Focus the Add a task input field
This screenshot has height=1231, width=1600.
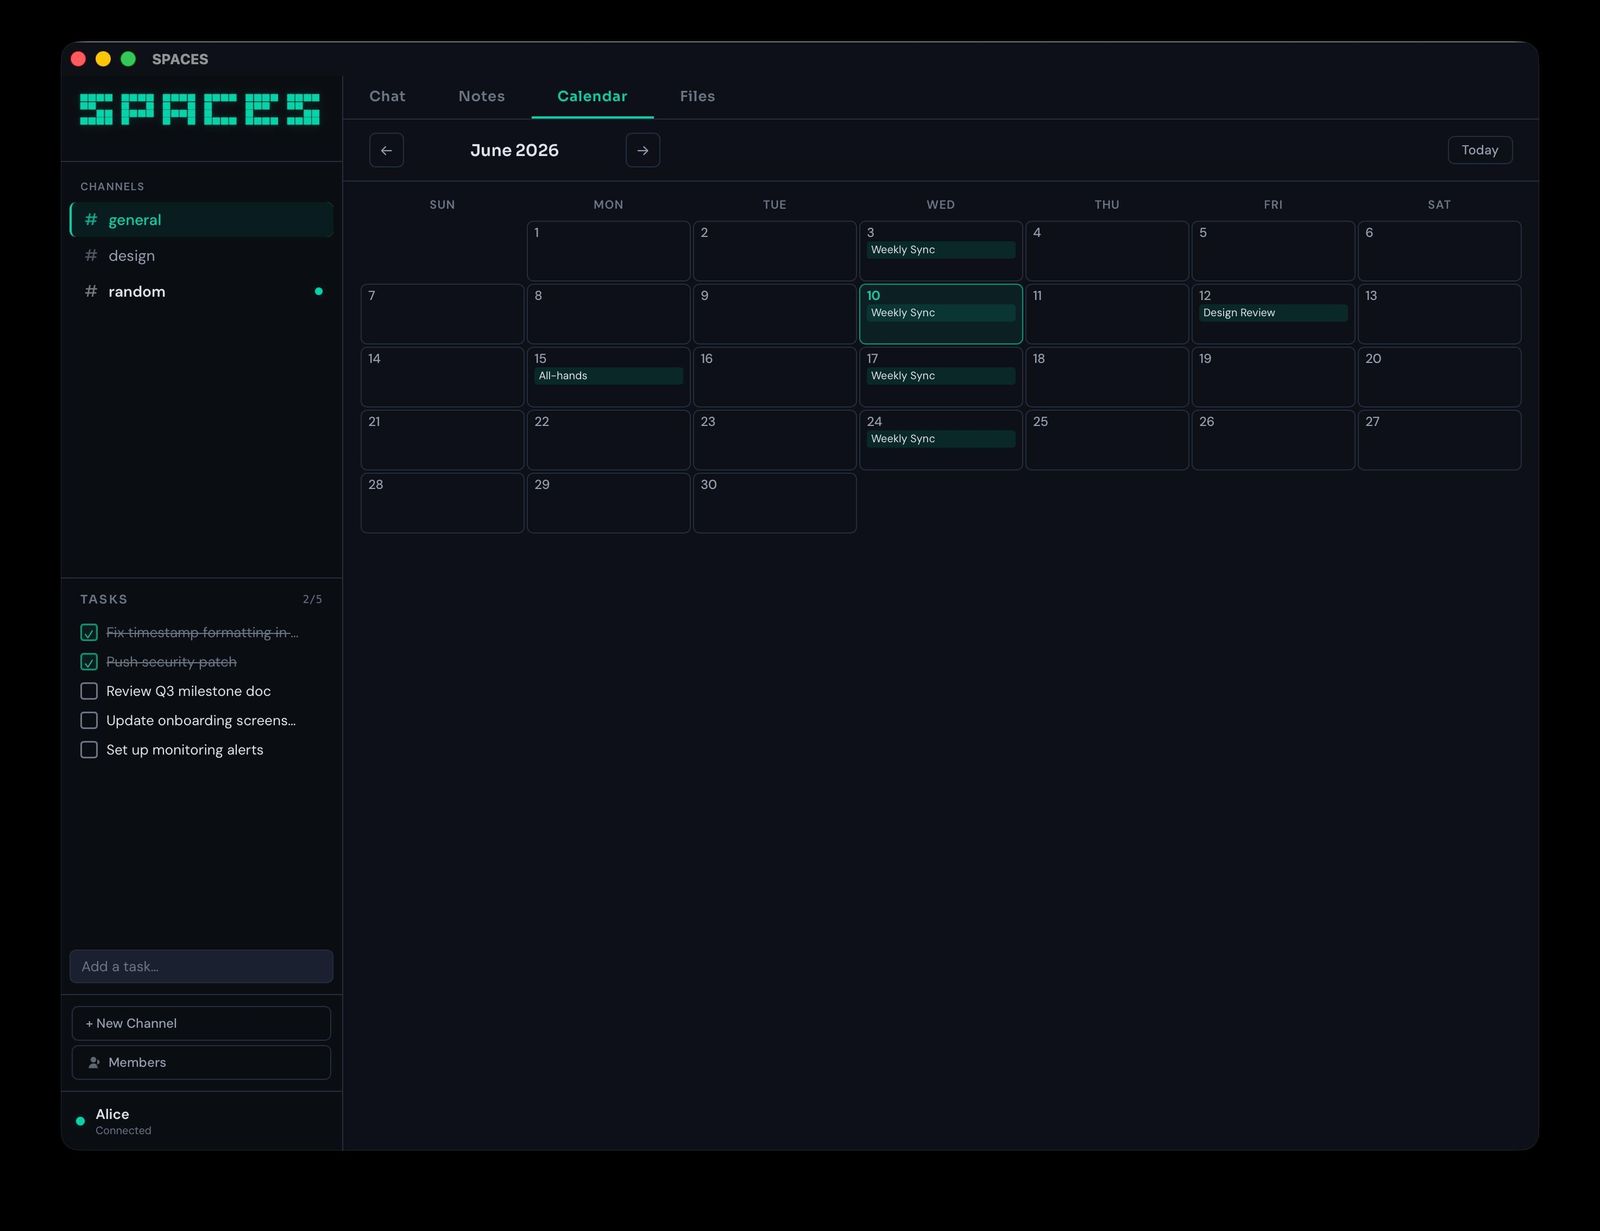[x=201, y=966]
